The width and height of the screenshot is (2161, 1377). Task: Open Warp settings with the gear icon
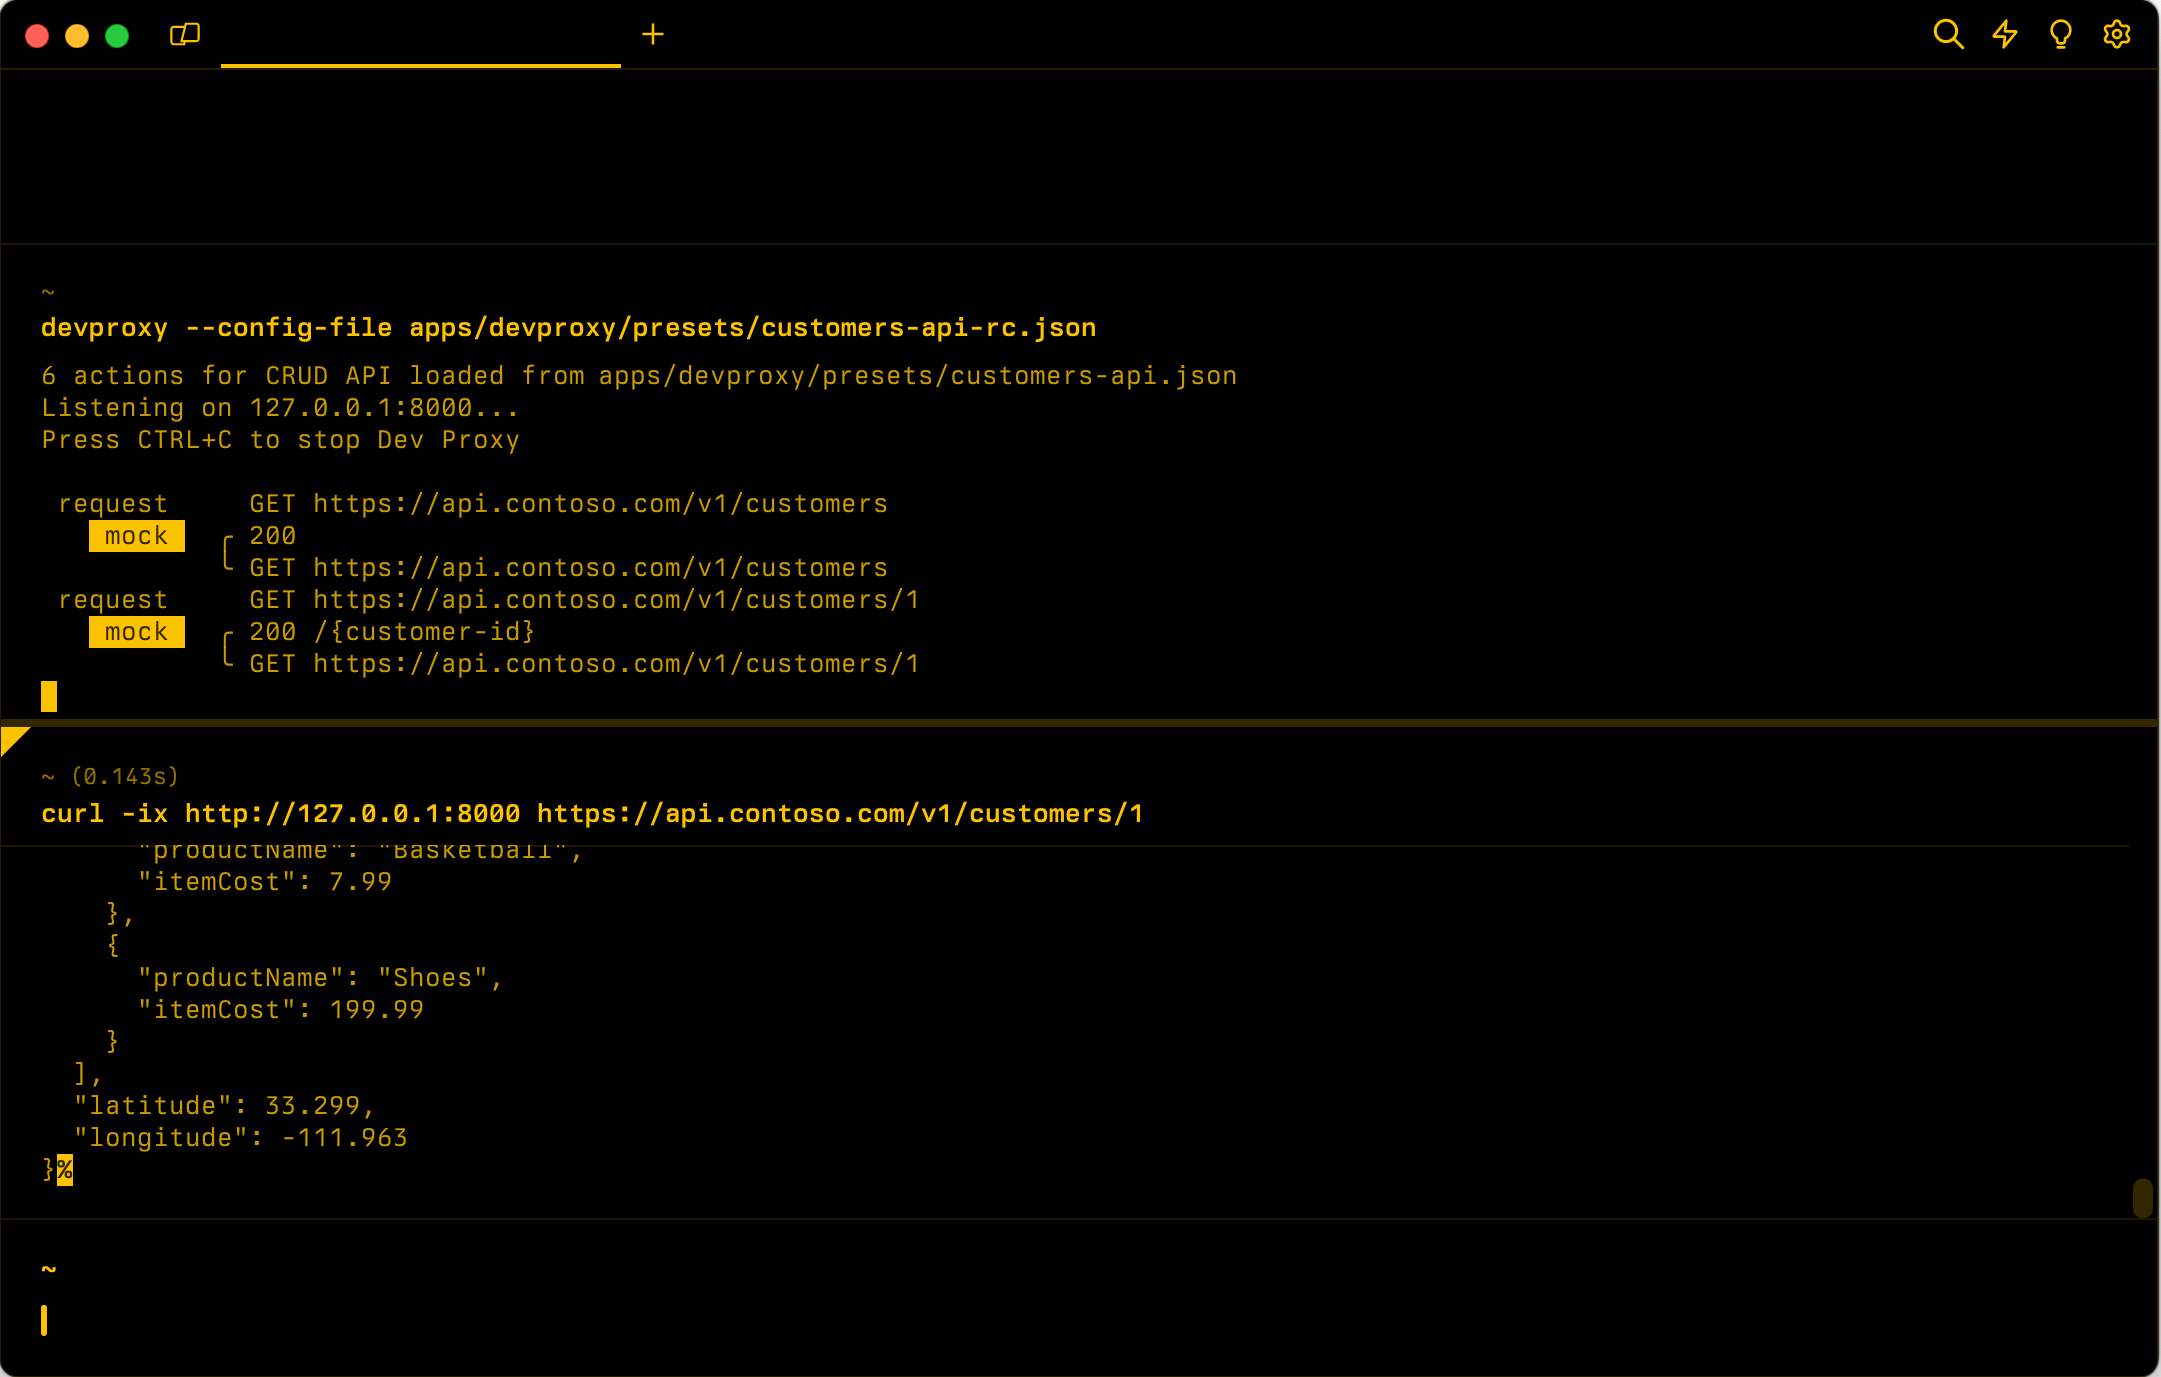coord(2117,34)
